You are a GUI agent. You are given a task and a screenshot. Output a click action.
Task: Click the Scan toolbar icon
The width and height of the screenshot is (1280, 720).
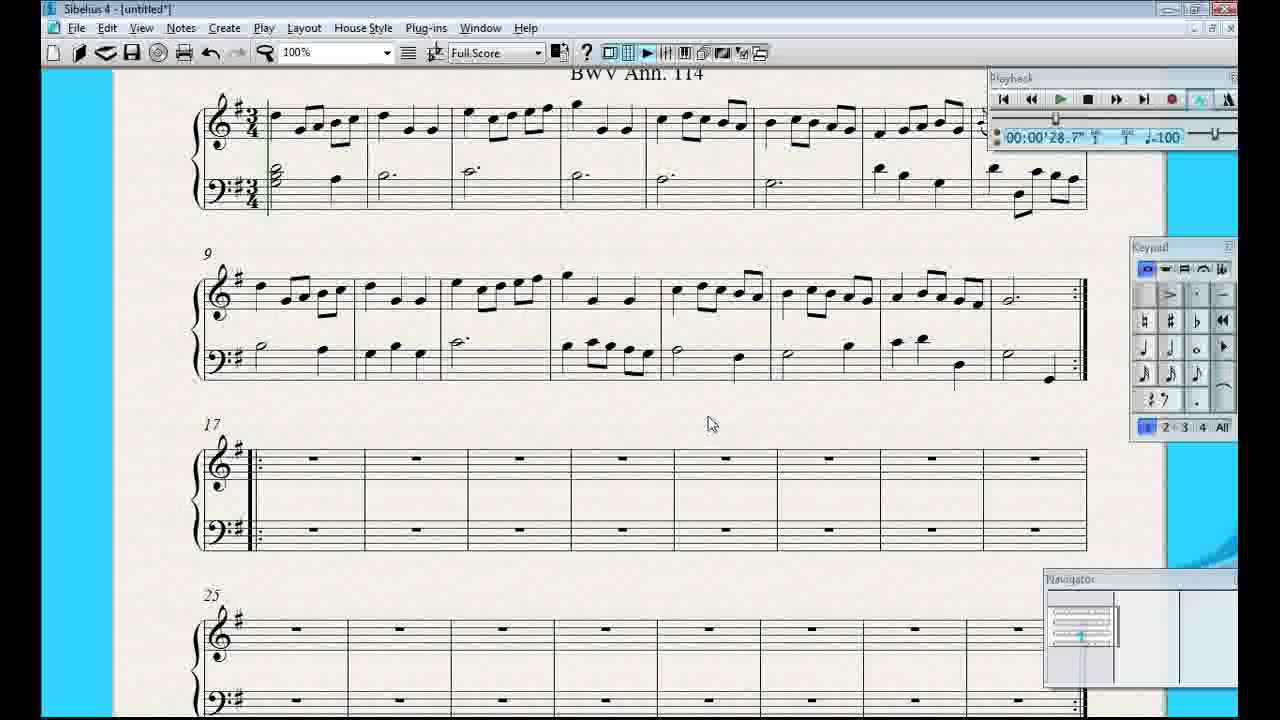[105, 53]
